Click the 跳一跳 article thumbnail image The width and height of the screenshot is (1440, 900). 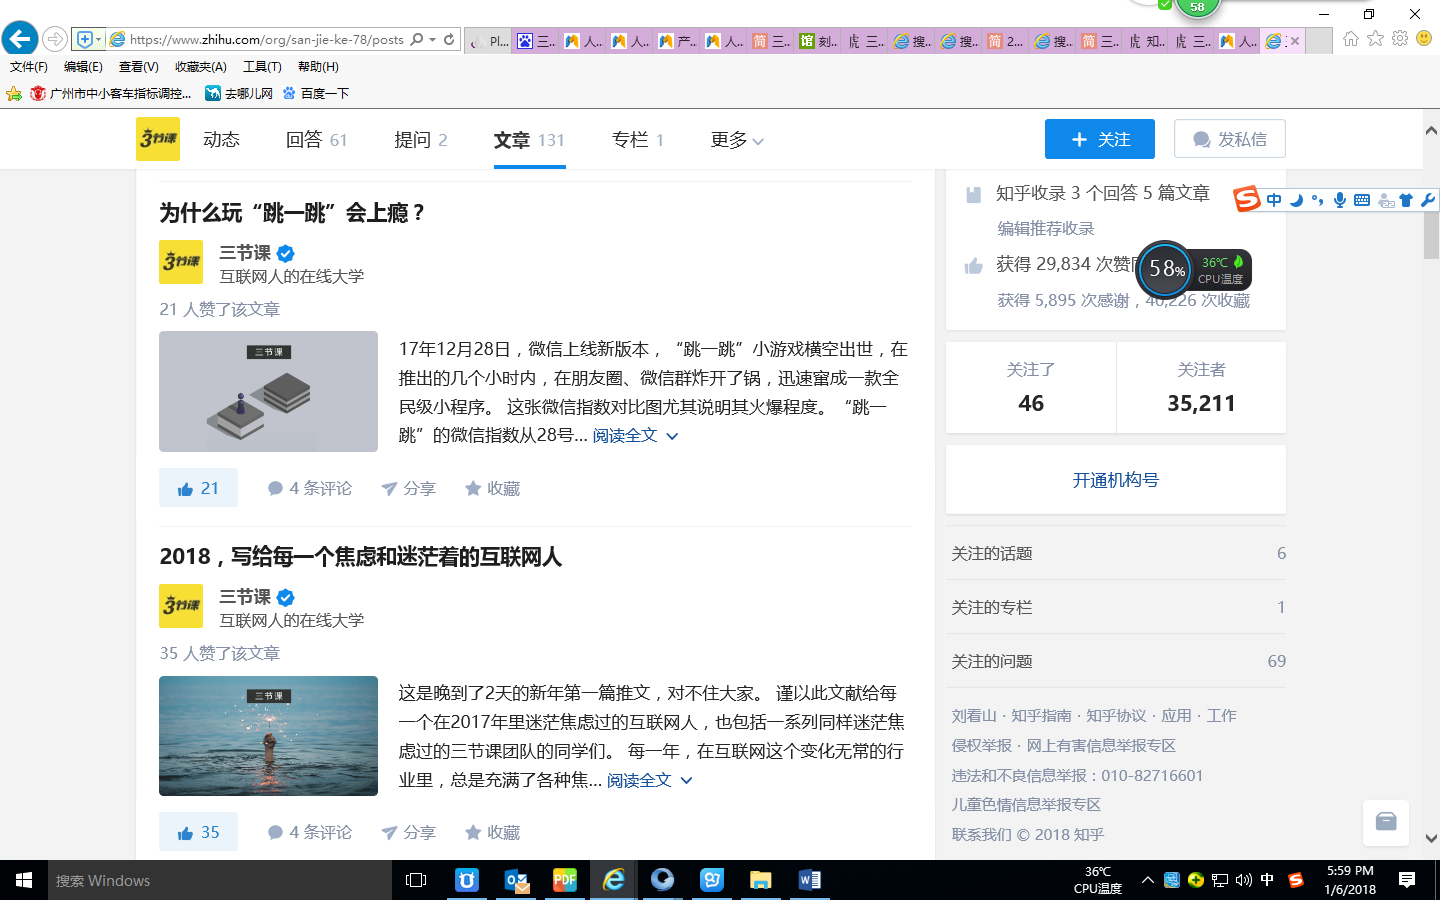268,391
